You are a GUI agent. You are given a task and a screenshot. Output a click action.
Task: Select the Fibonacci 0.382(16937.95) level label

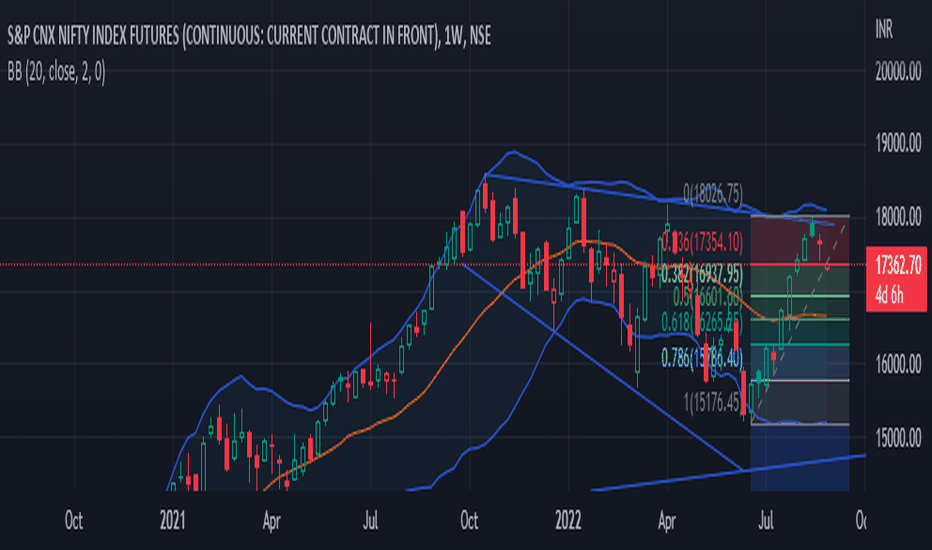coord(702,274)
